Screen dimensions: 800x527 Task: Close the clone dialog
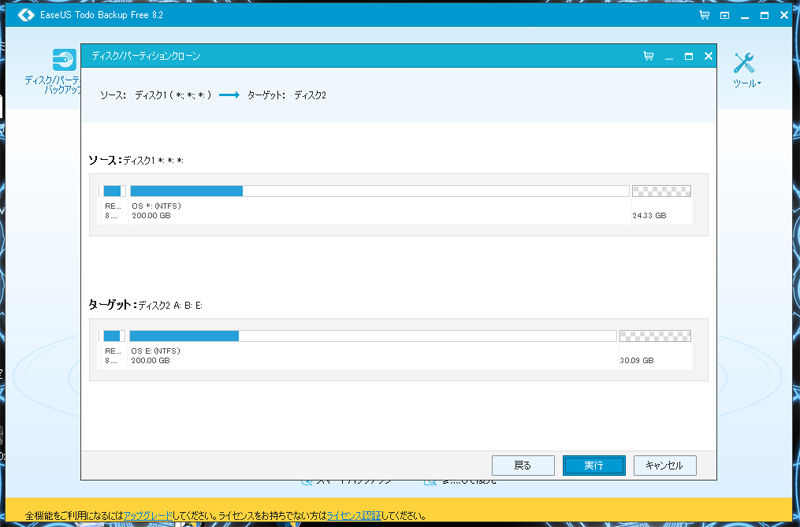click(x=708, y=56)
